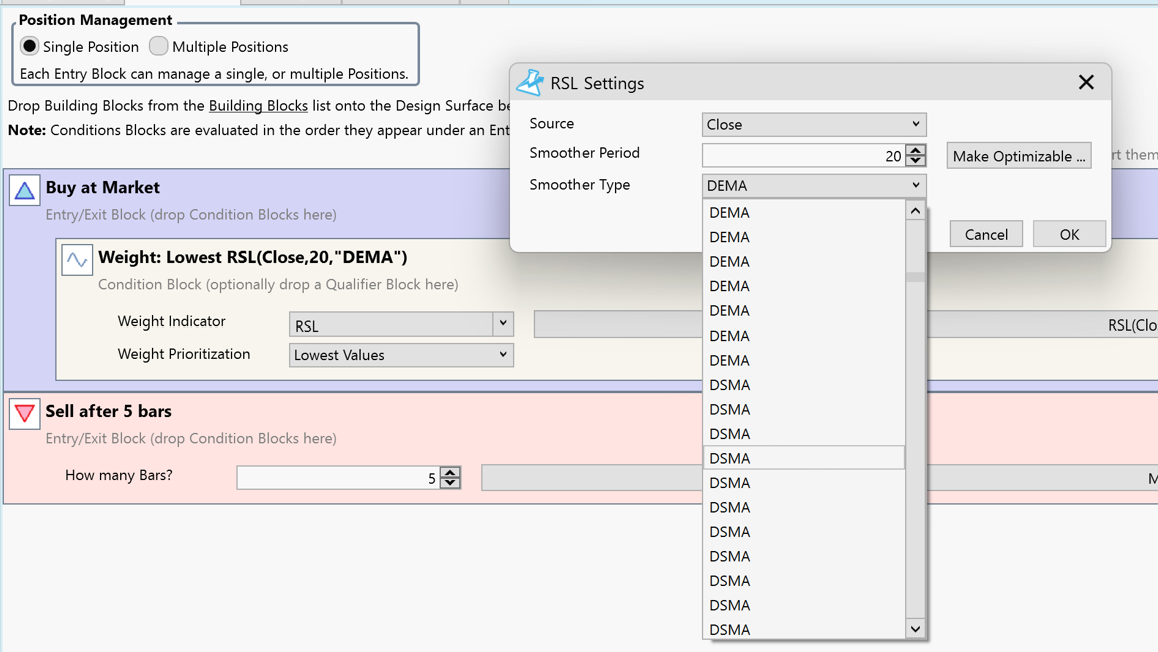The image size is (1158, 652).
Task: Click the Weight condition block wave icon
Action: [x=77, y=260]
